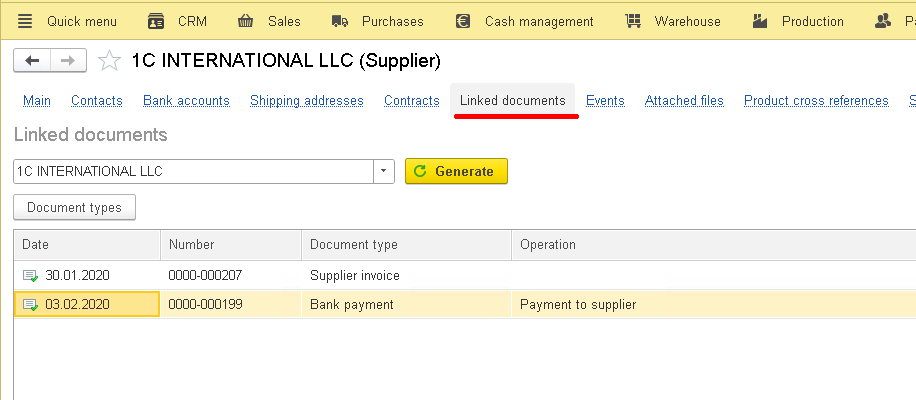Click the Cash management euro icon

[462, 21]
